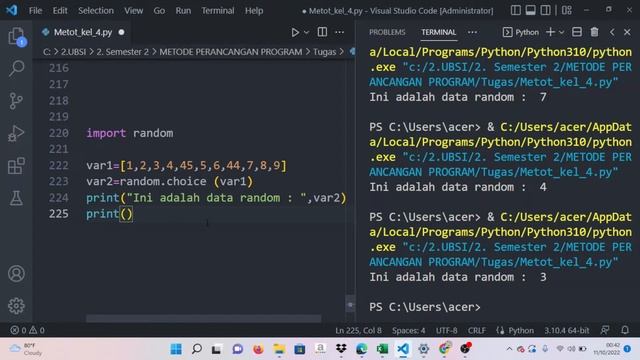Open the Manage gear icon
640x360 pixels.
pos(16,305)
